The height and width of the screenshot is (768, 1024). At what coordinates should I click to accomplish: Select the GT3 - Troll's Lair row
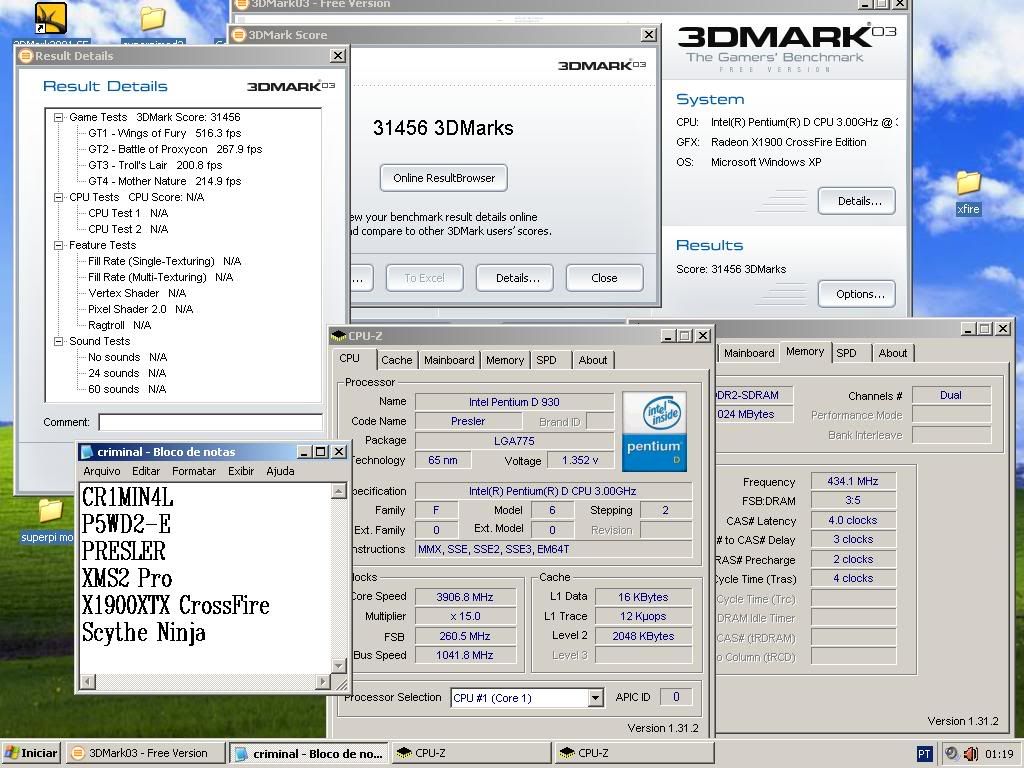(155, 165)
